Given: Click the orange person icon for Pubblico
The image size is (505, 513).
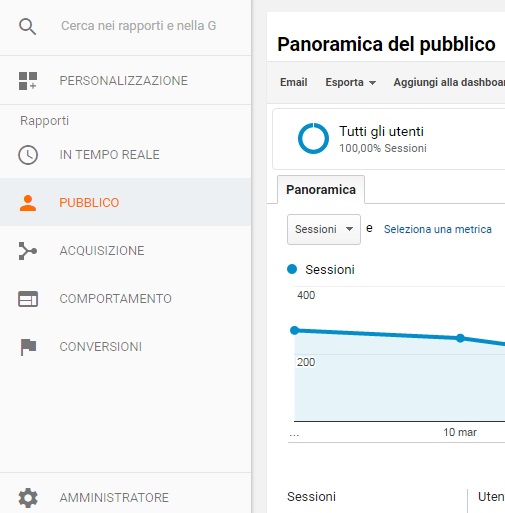Looking at the screenshot, I should pos(28,203).
